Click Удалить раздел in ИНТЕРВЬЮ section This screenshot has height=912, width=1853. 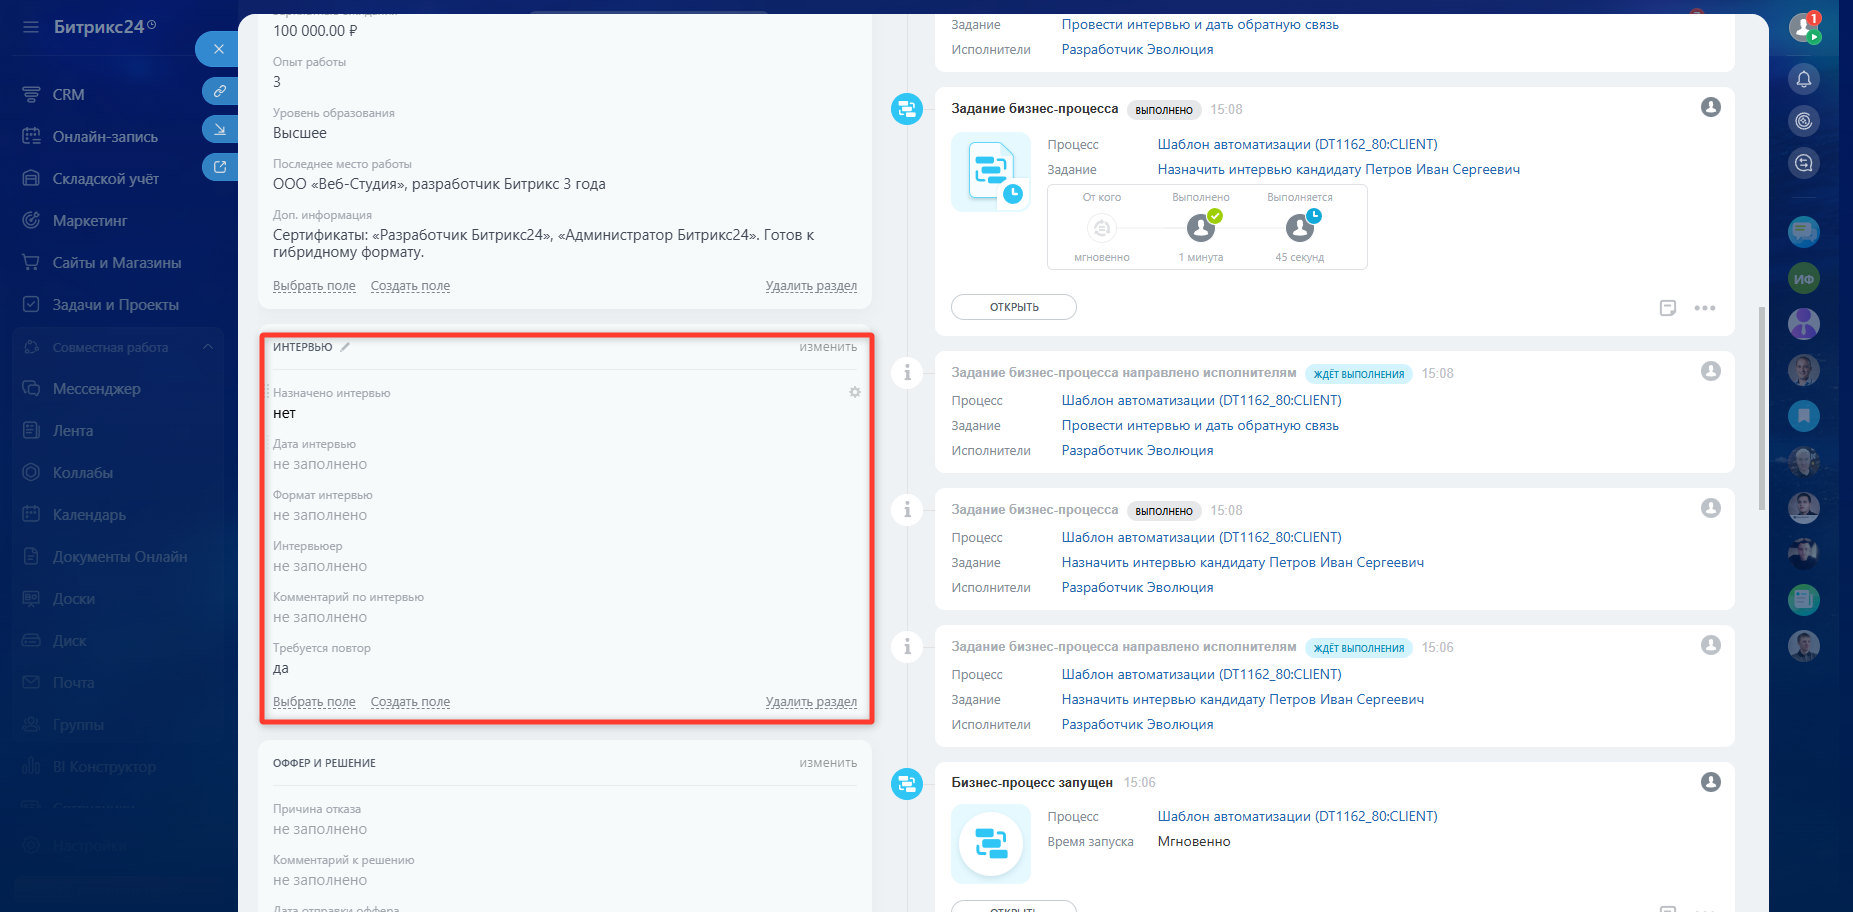pos(811,702)
